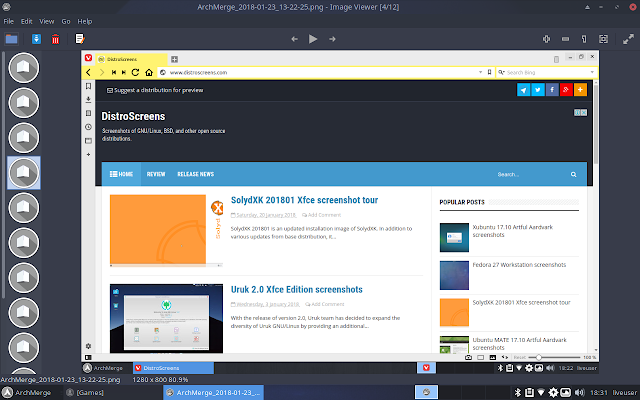Open the ArchMerge application menu on the bottom panel
The image size is (640, 400).
27,393
